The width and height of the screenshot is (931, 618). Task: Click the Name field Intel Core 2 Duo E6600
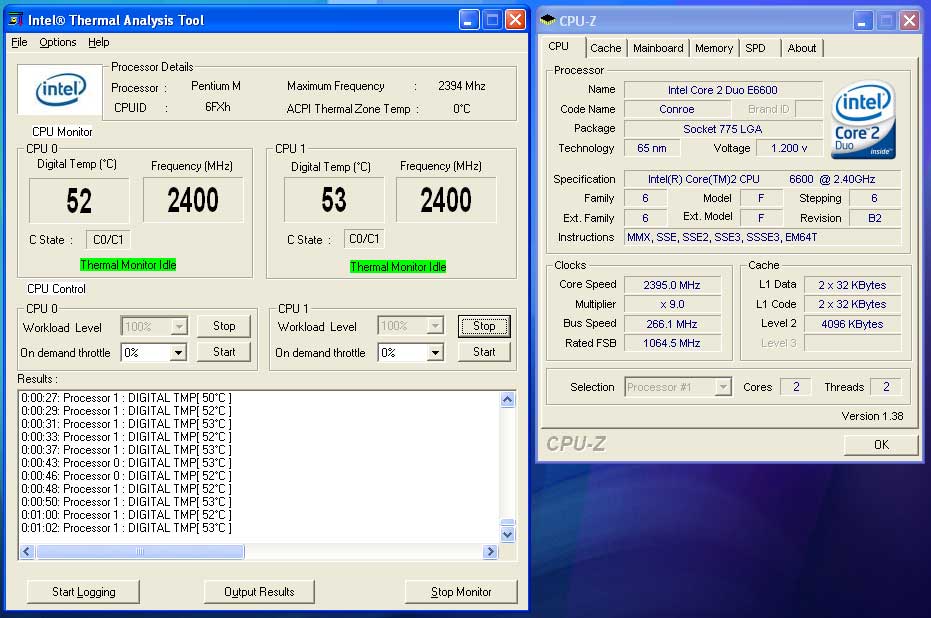(723, 90)
